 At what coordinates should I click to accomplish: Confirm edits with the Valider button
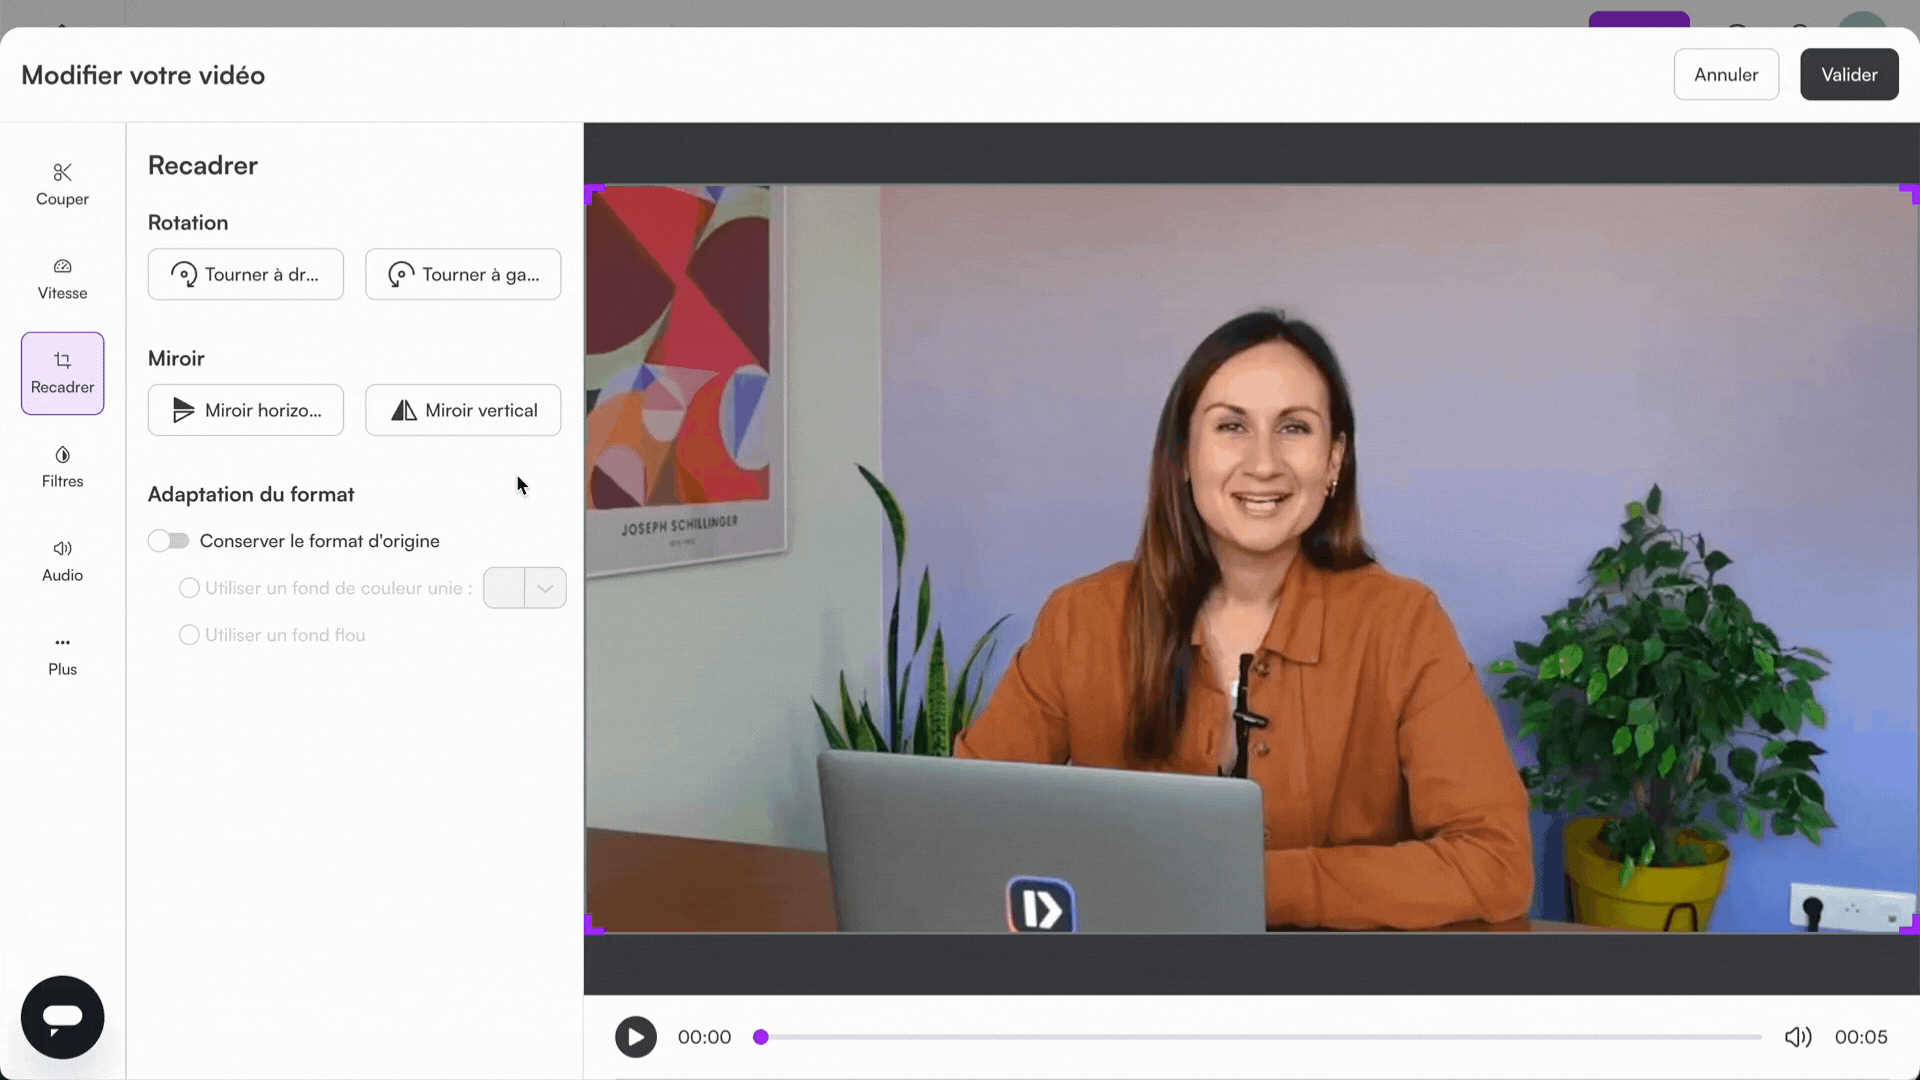(1848, 74)
